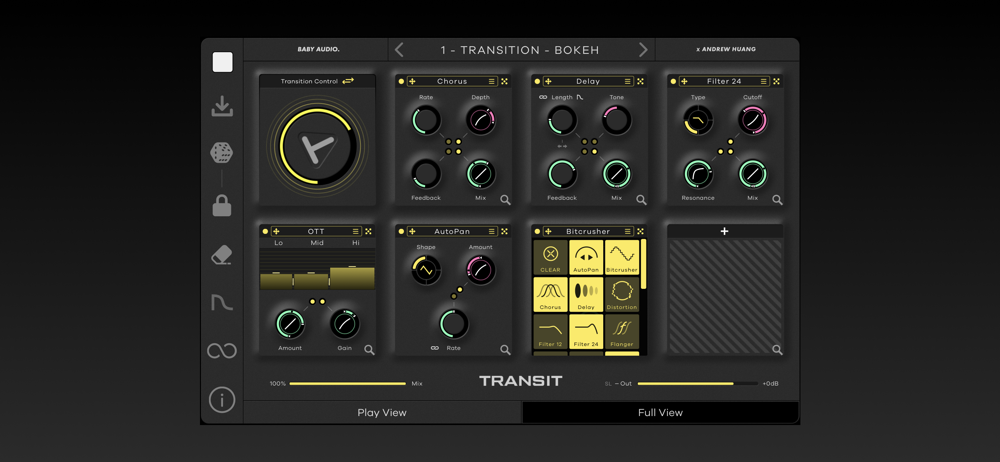This screenshot has width=1000, height=462.
Task: Click the Filter 24 Cutoff knob
Action: (x=753, y=120)
